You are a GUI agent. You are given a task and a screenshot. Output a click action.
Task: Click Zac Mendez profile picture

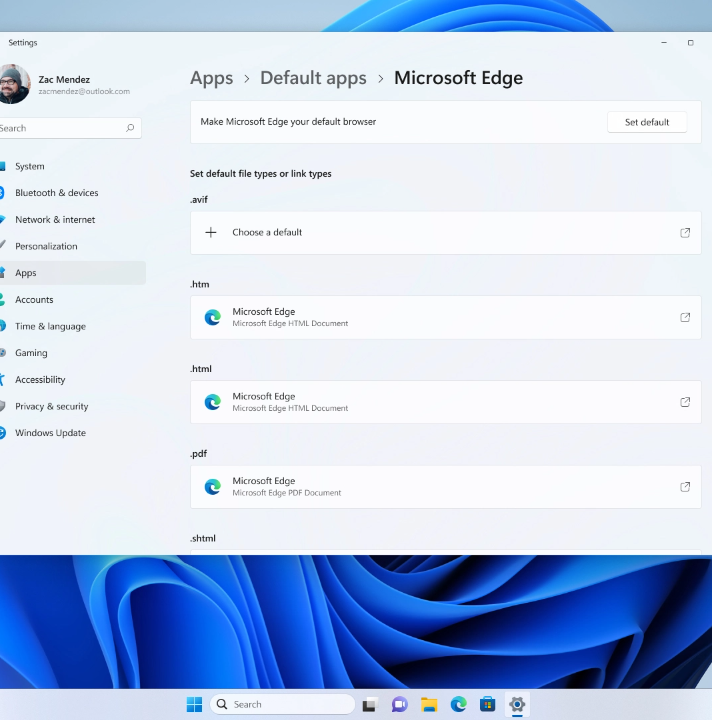click(14, 84)
